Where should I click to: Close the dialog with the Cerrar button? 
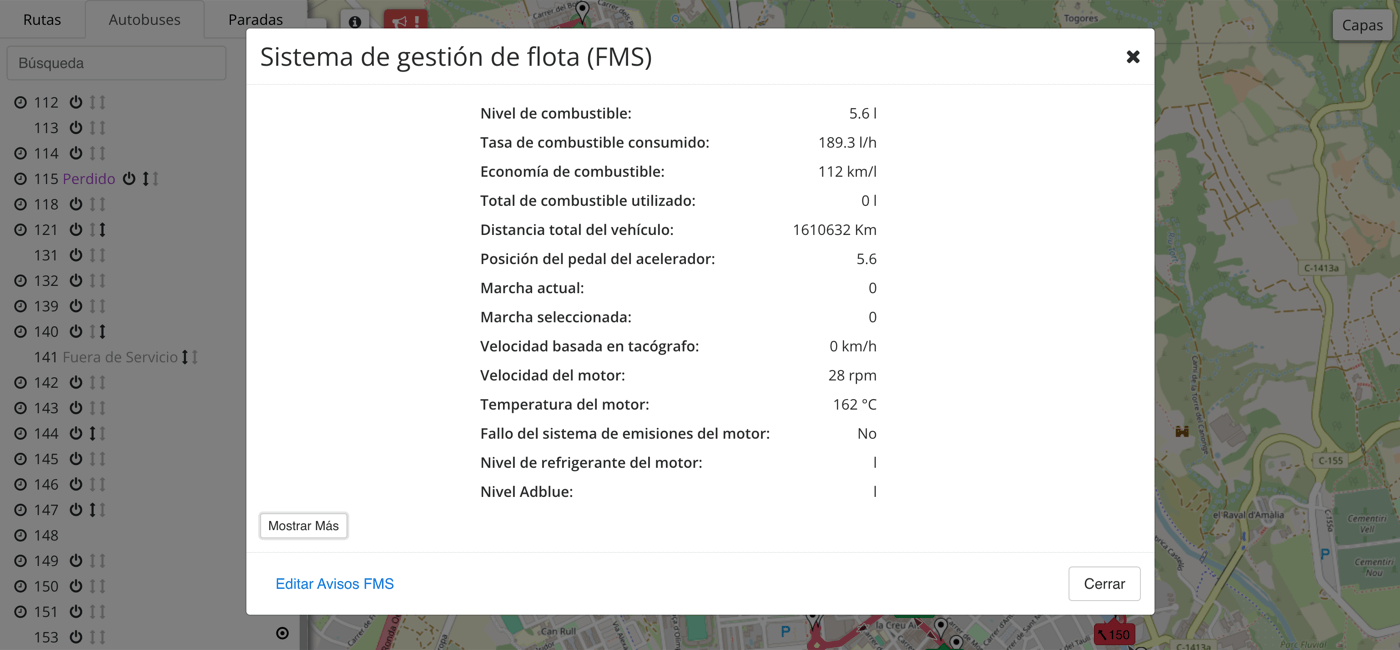point(1104,583)
